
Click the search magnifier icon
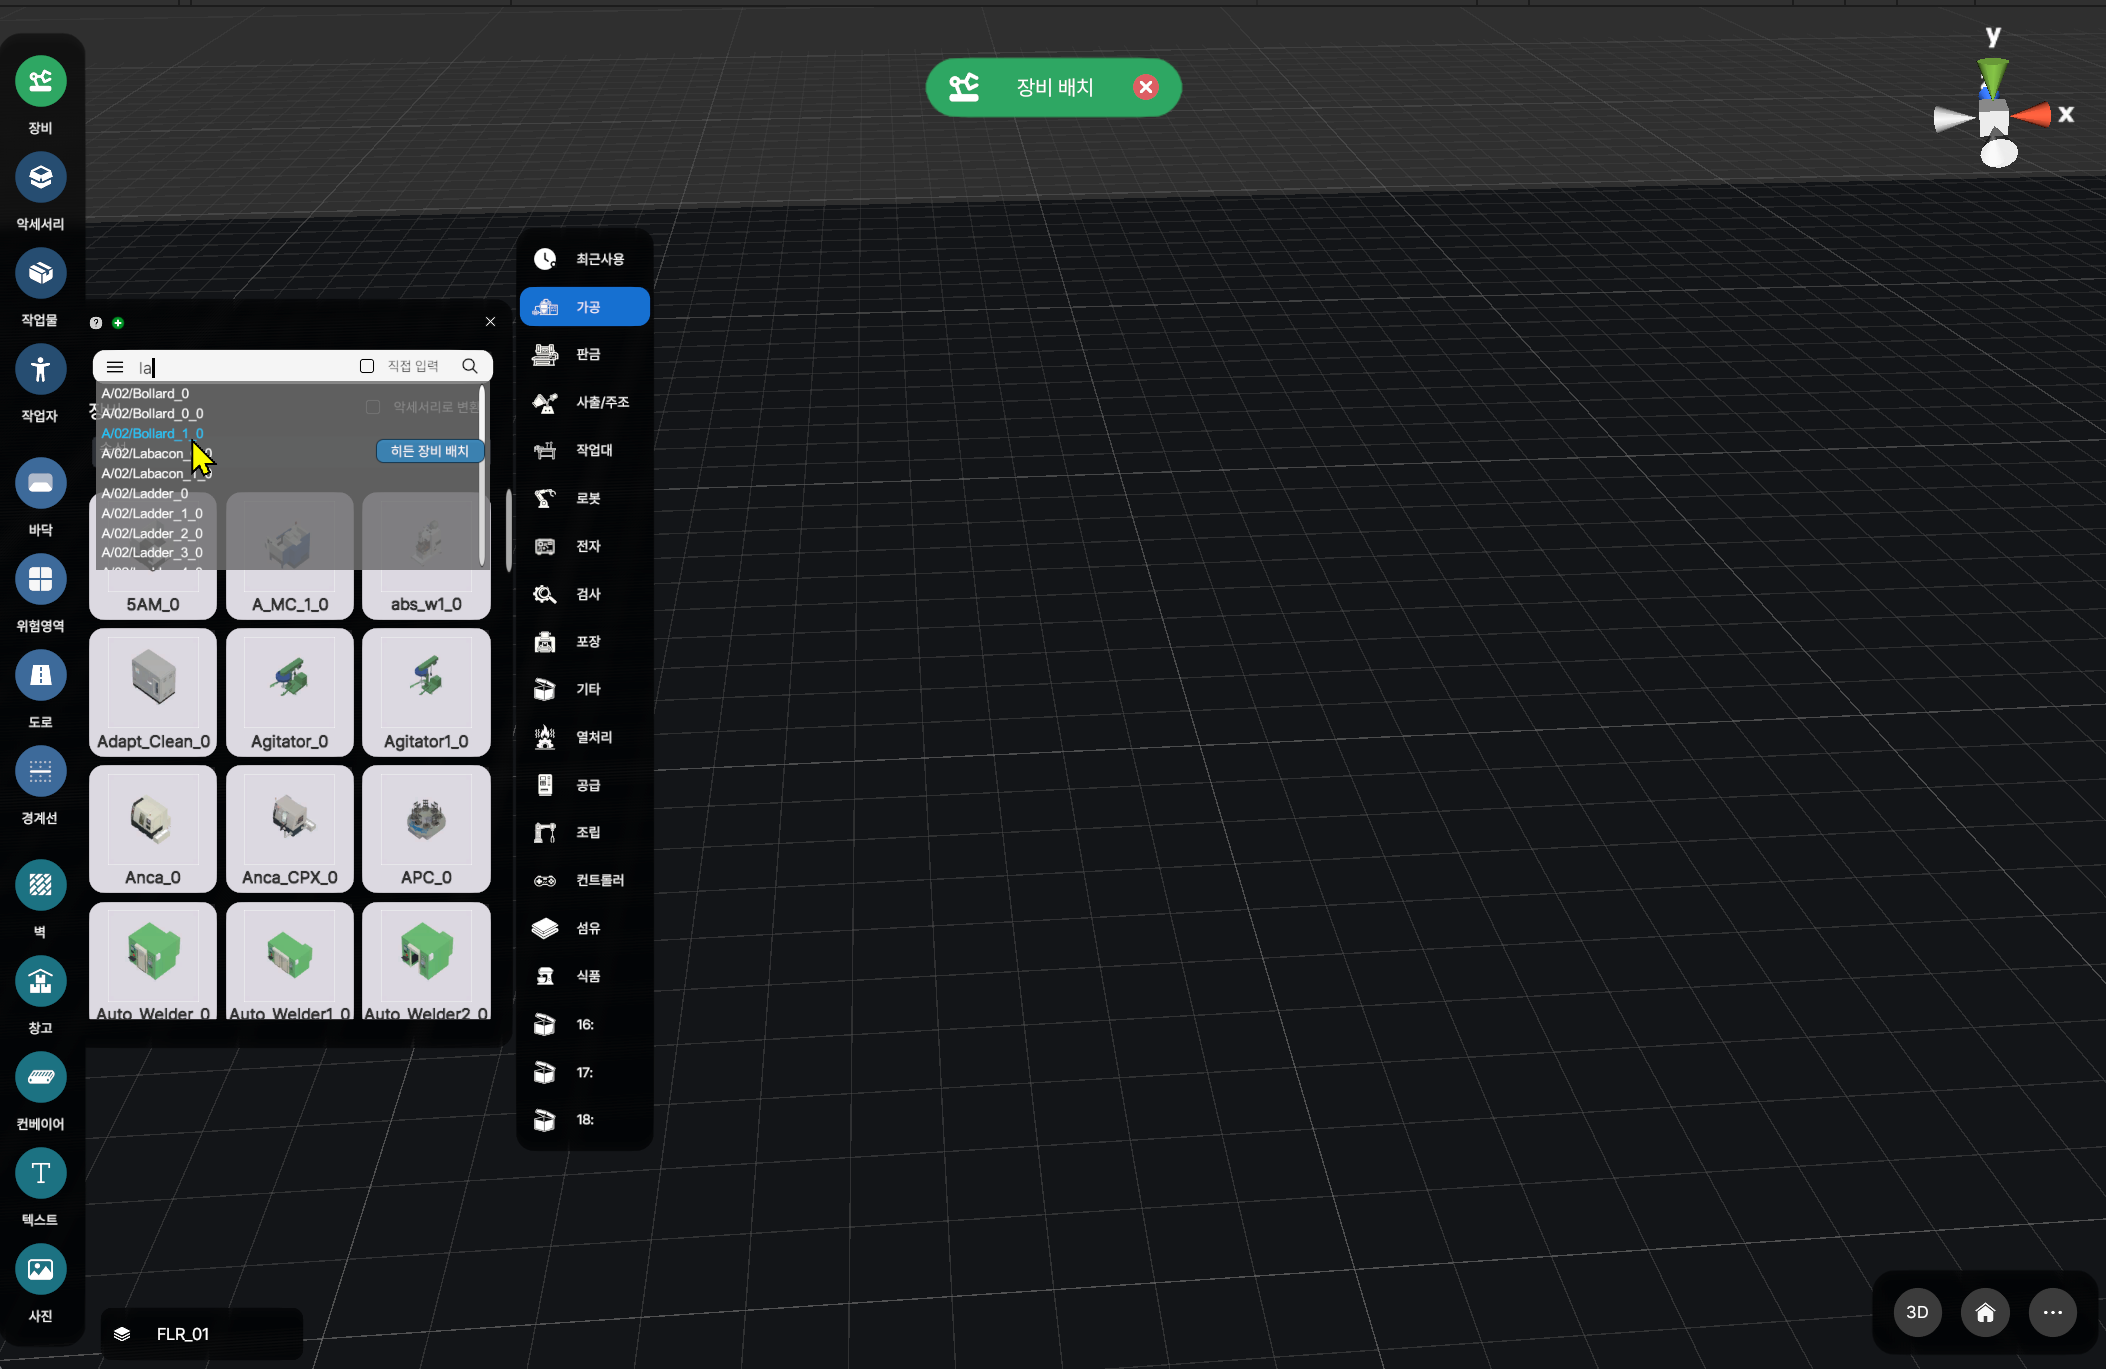coord(470,366)
